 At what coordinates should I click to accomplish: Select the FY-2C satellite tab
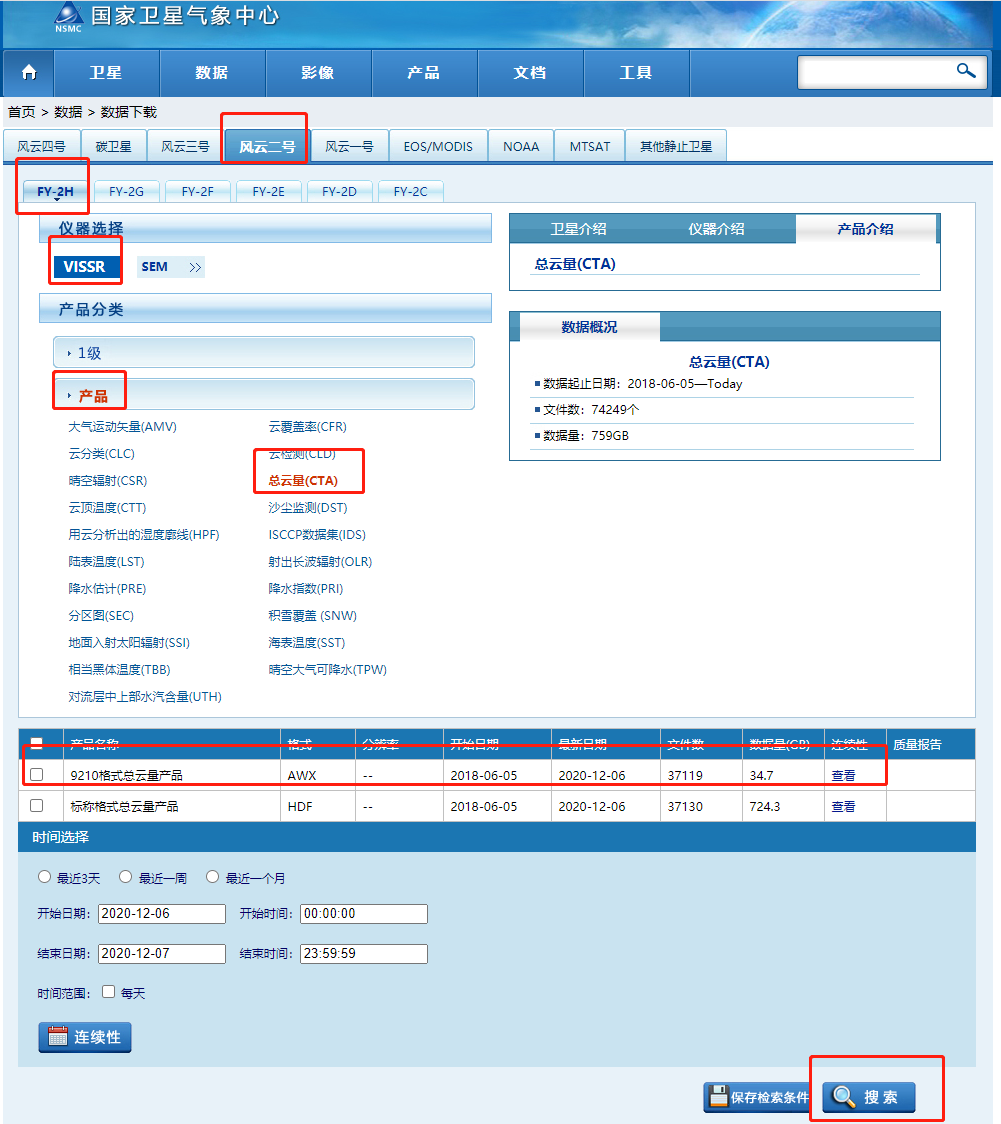pos(411,191)
